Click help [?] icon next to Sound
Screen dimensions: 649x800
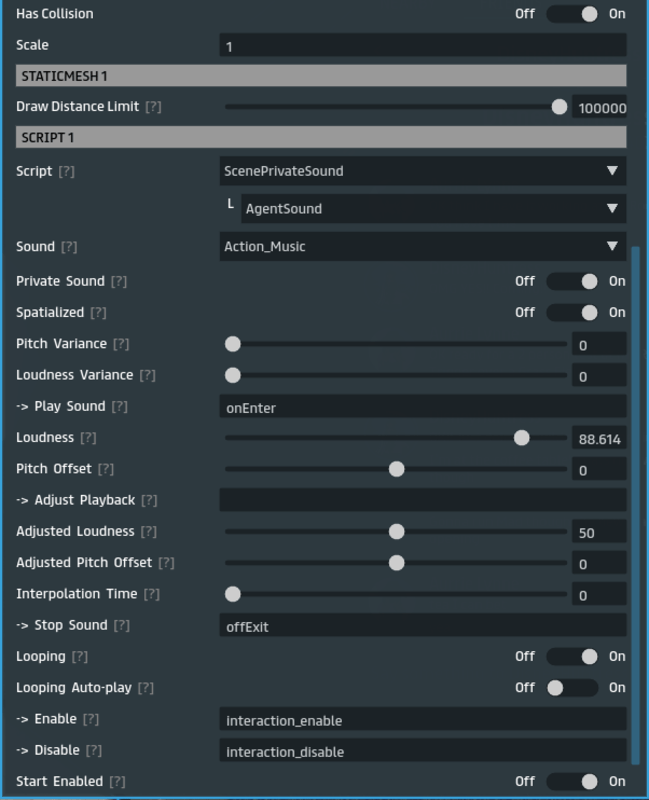[69, 246]
